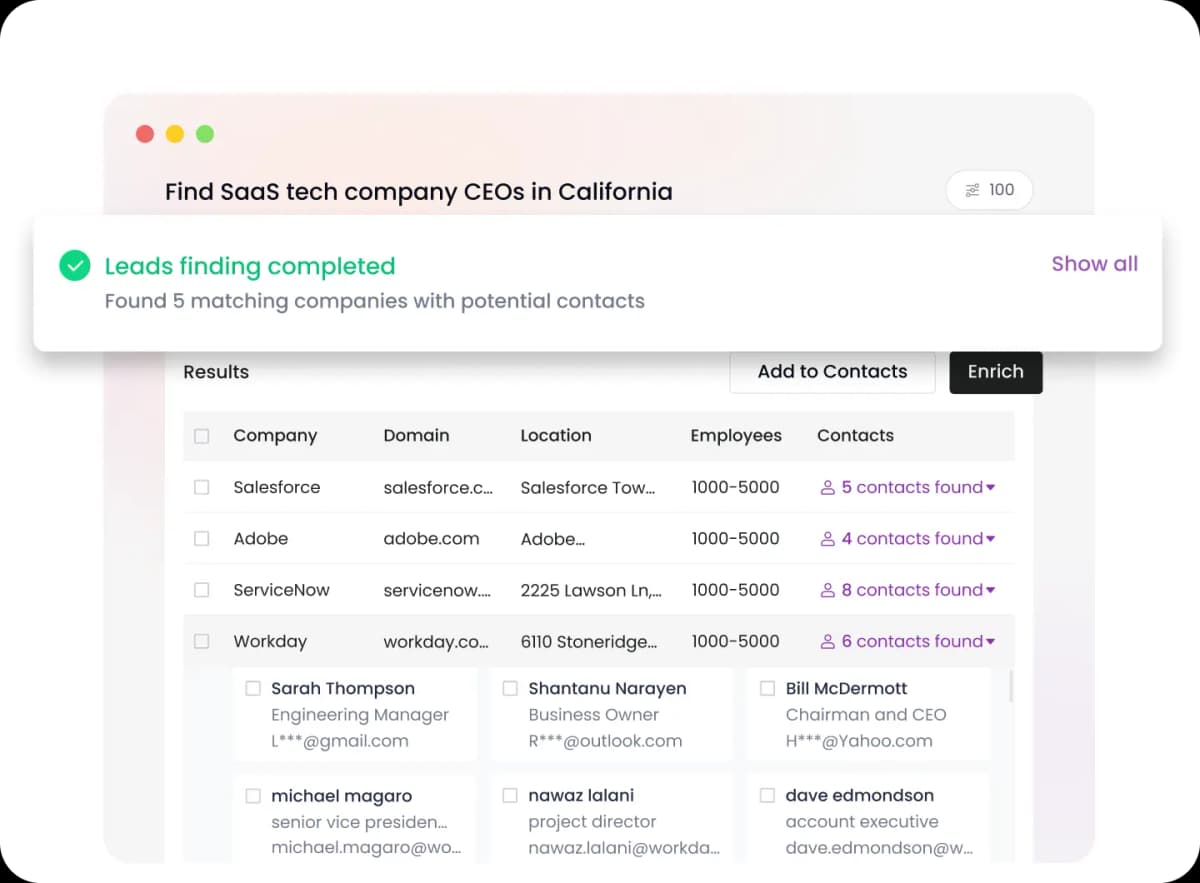Screen dimensions: 1200x883
Task: Click the Add to Contacts button
Action: [x=832, y=372]
